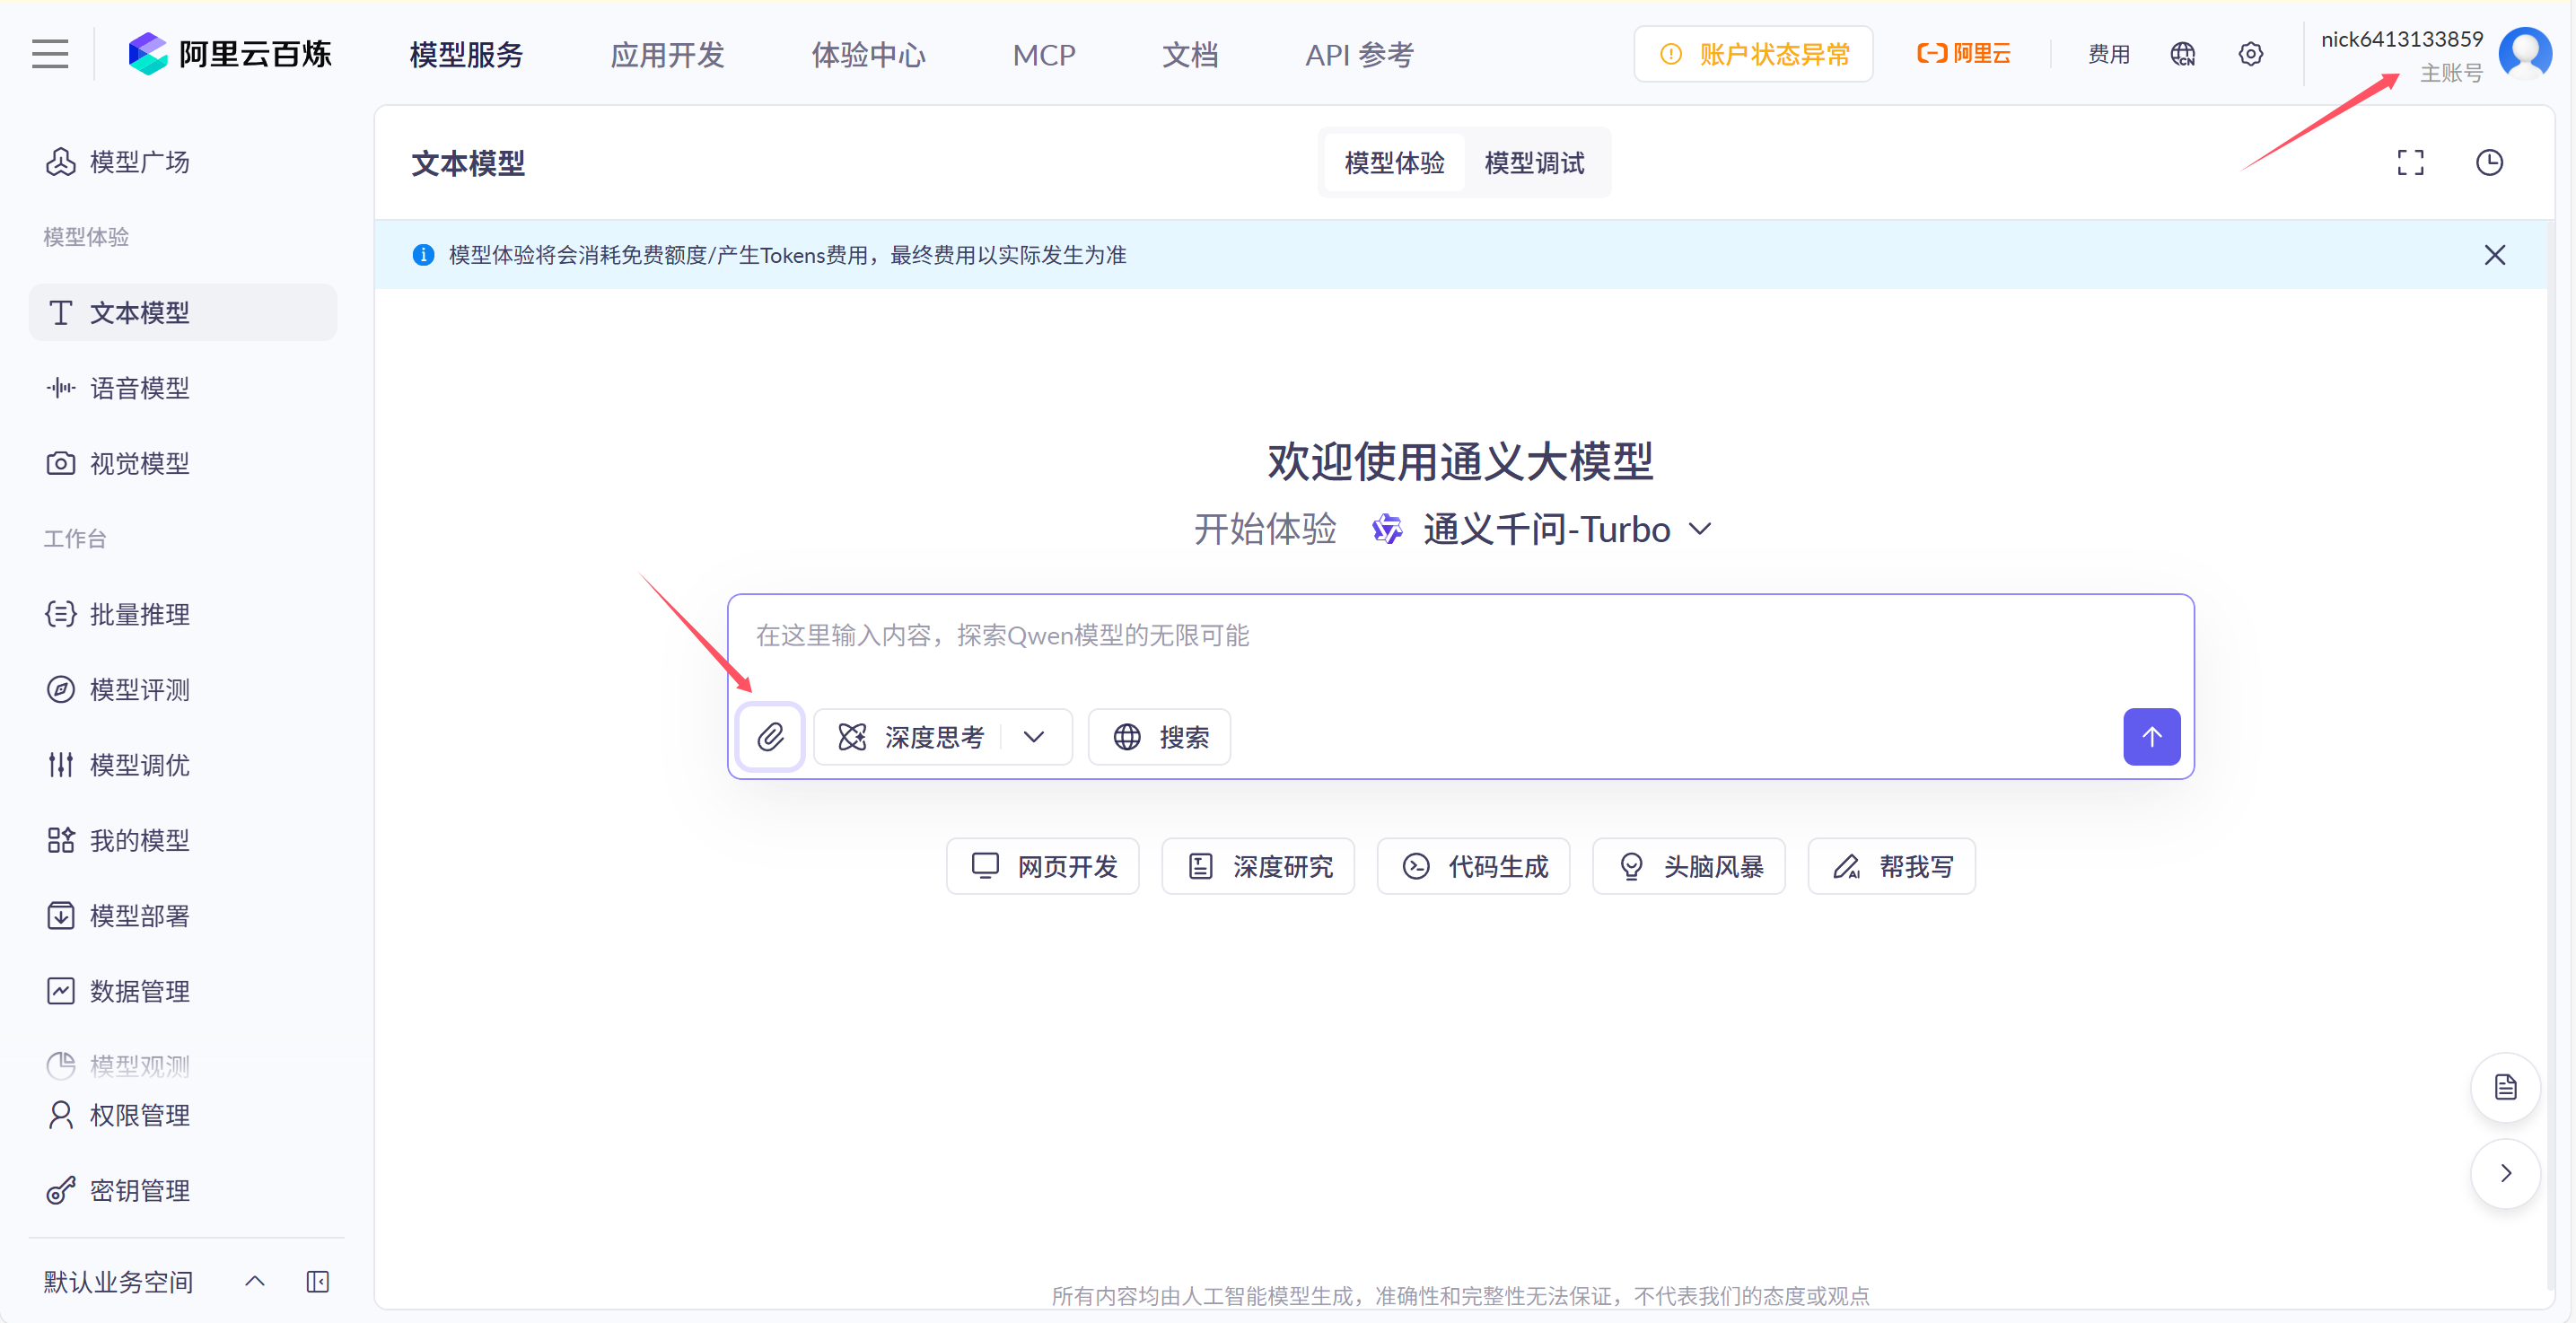Click the paperclip attachment icon
Screen dimensions: 2576x1323
click(769, 737)
